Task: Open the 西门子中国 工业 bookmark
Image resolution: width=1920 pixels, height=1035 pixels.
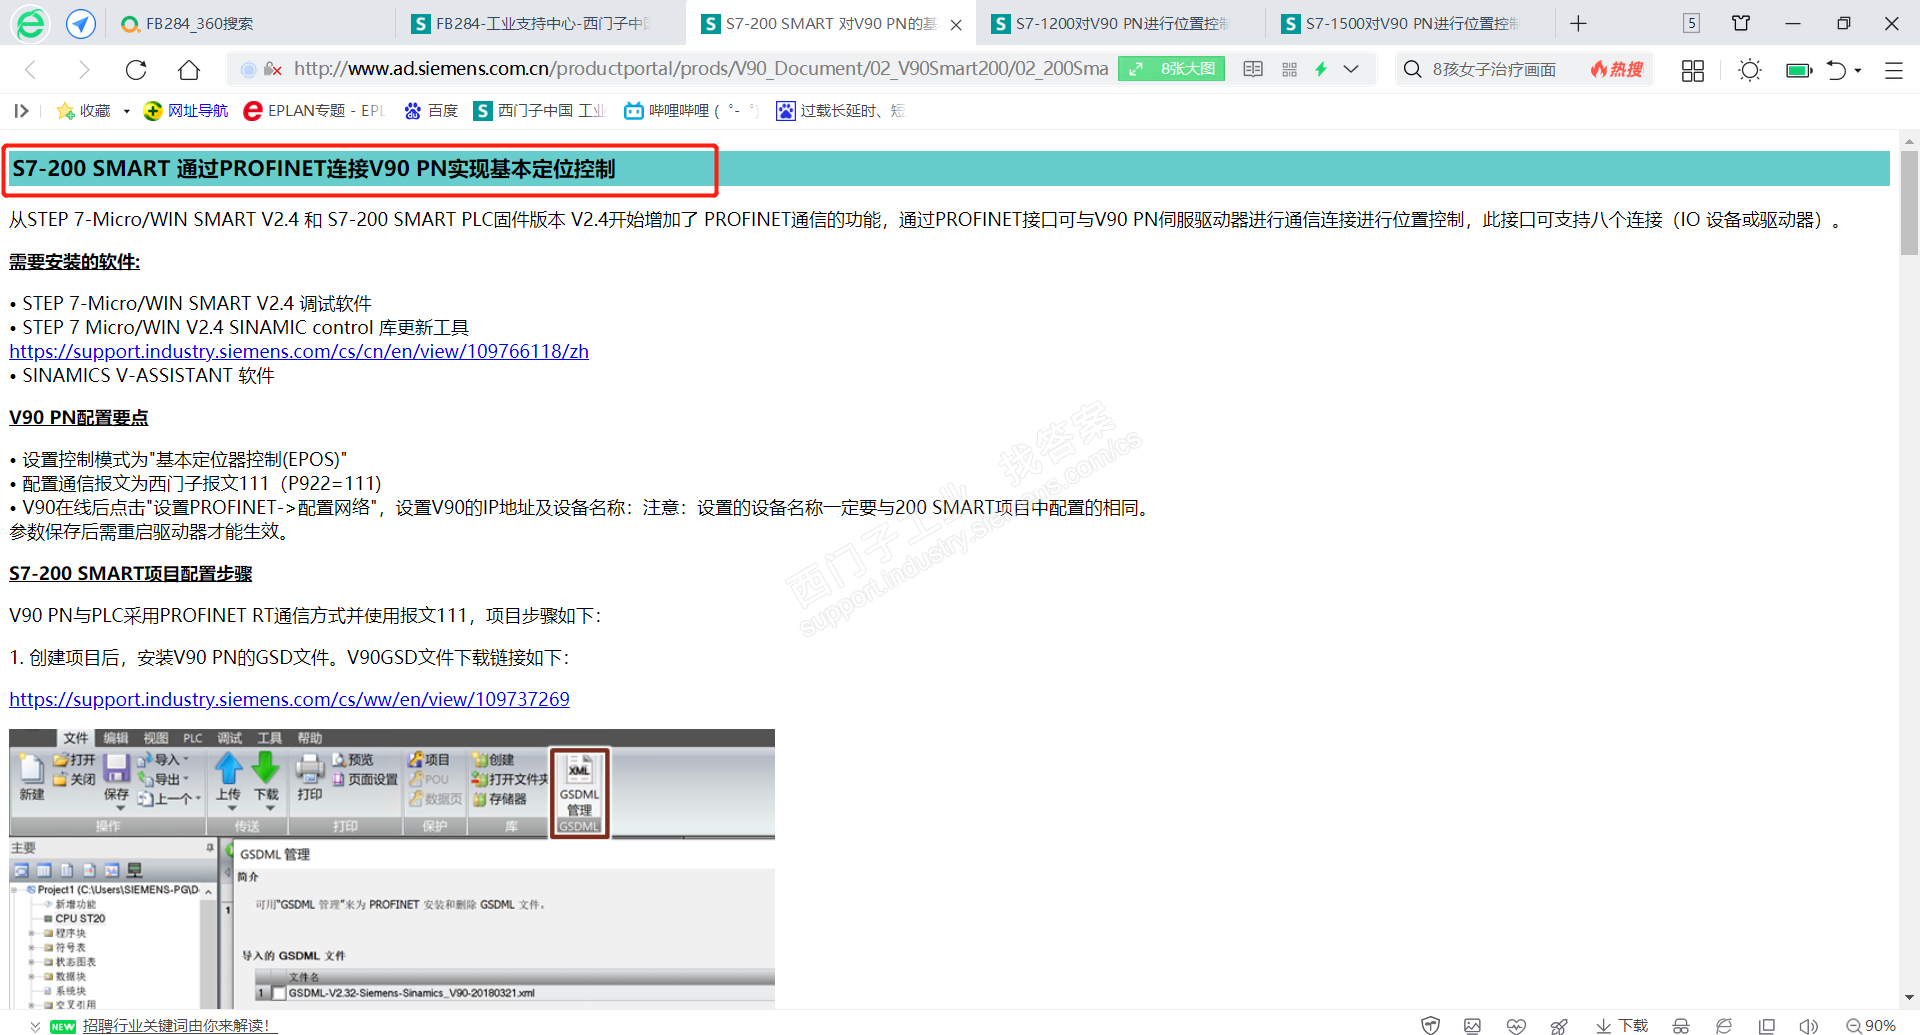Action: coord(540,110)
